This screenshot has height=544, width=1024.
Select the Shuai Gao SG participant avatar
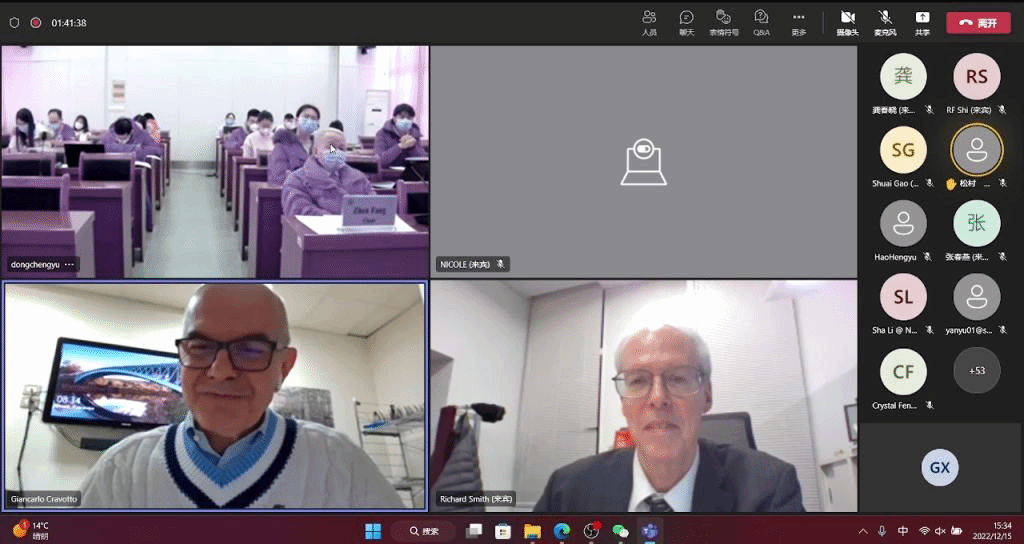[903, 150]
